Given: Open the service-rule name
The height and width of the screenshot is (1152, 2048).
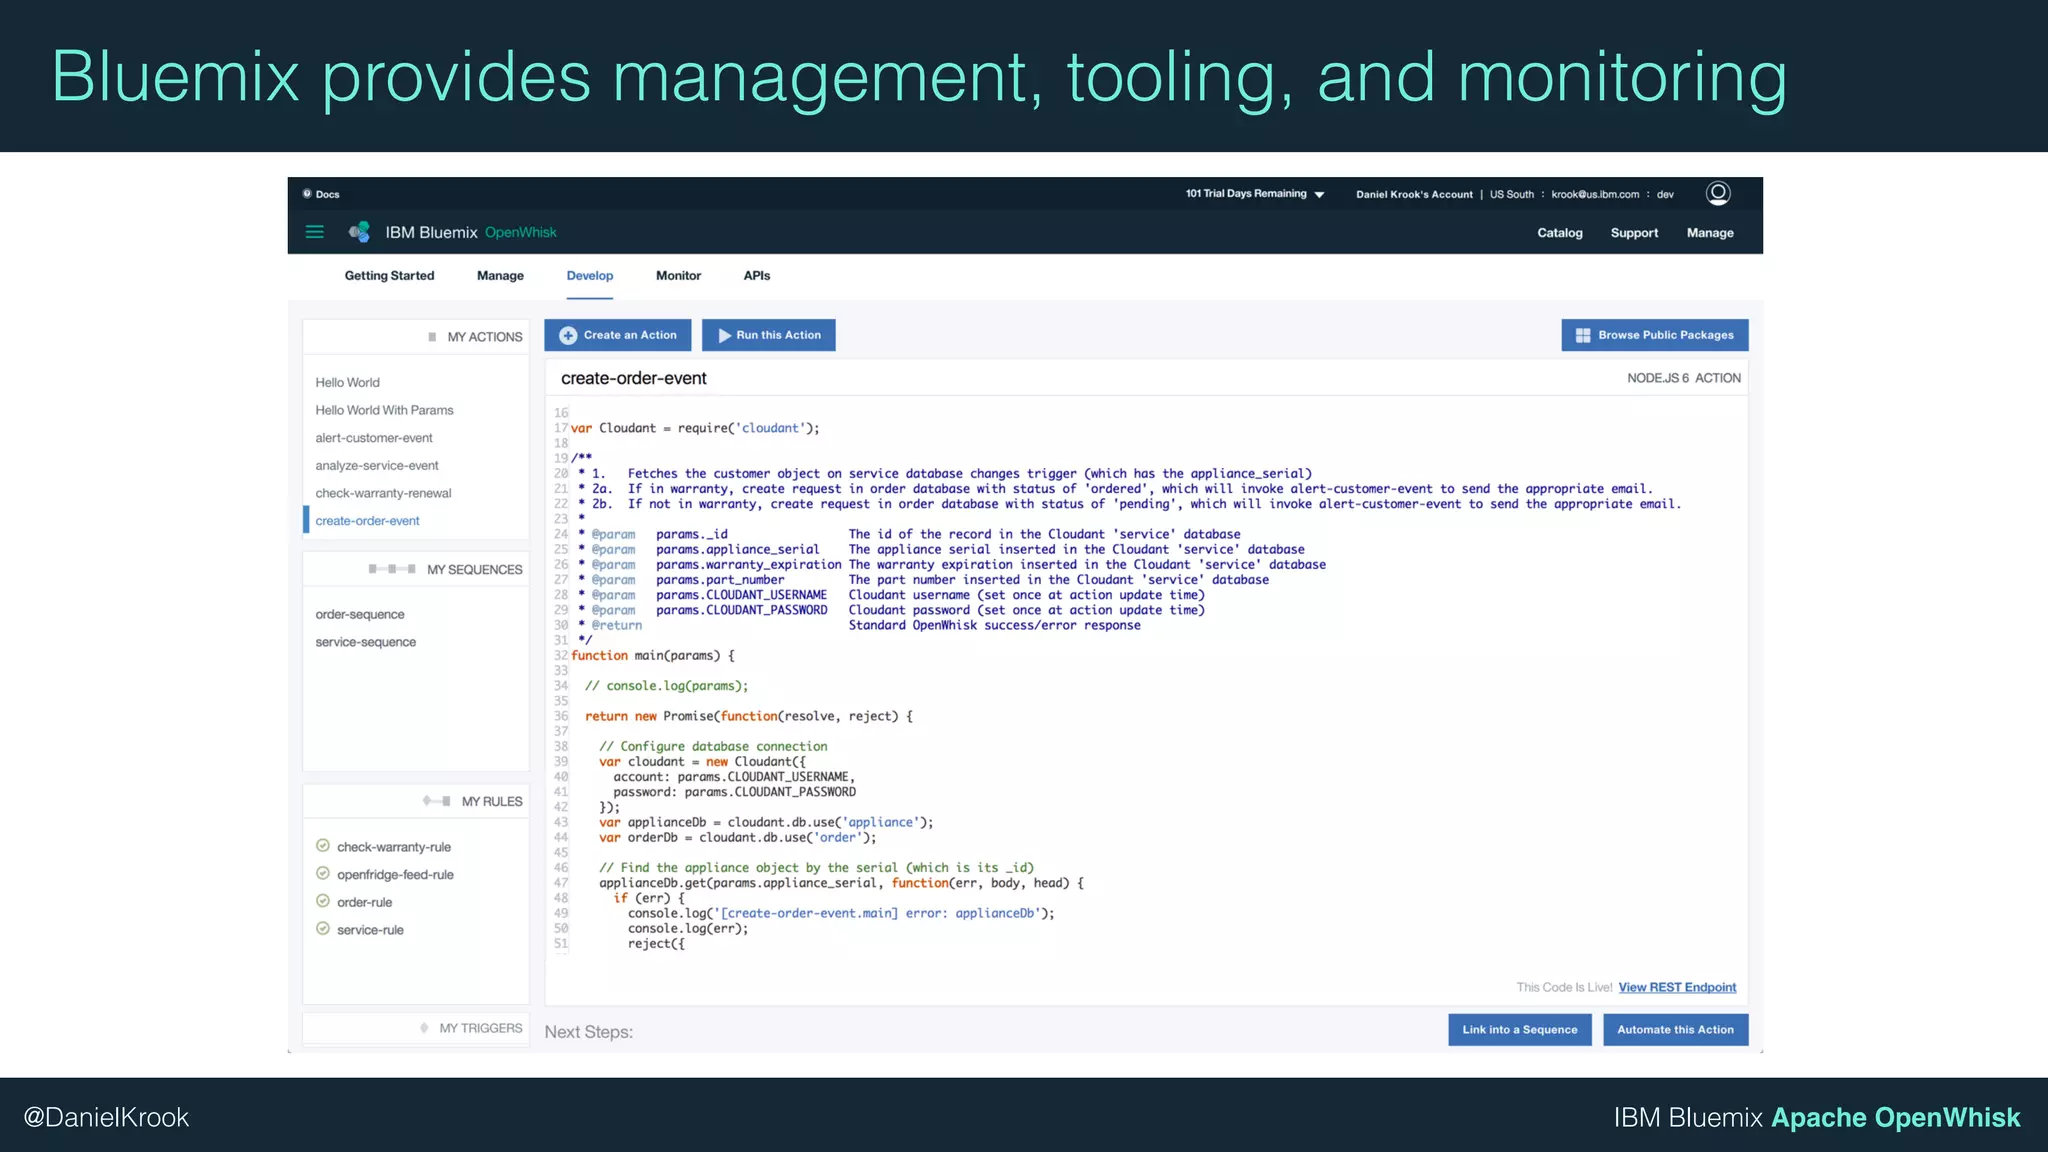Looking at the screenshot, I should [370, 930].
